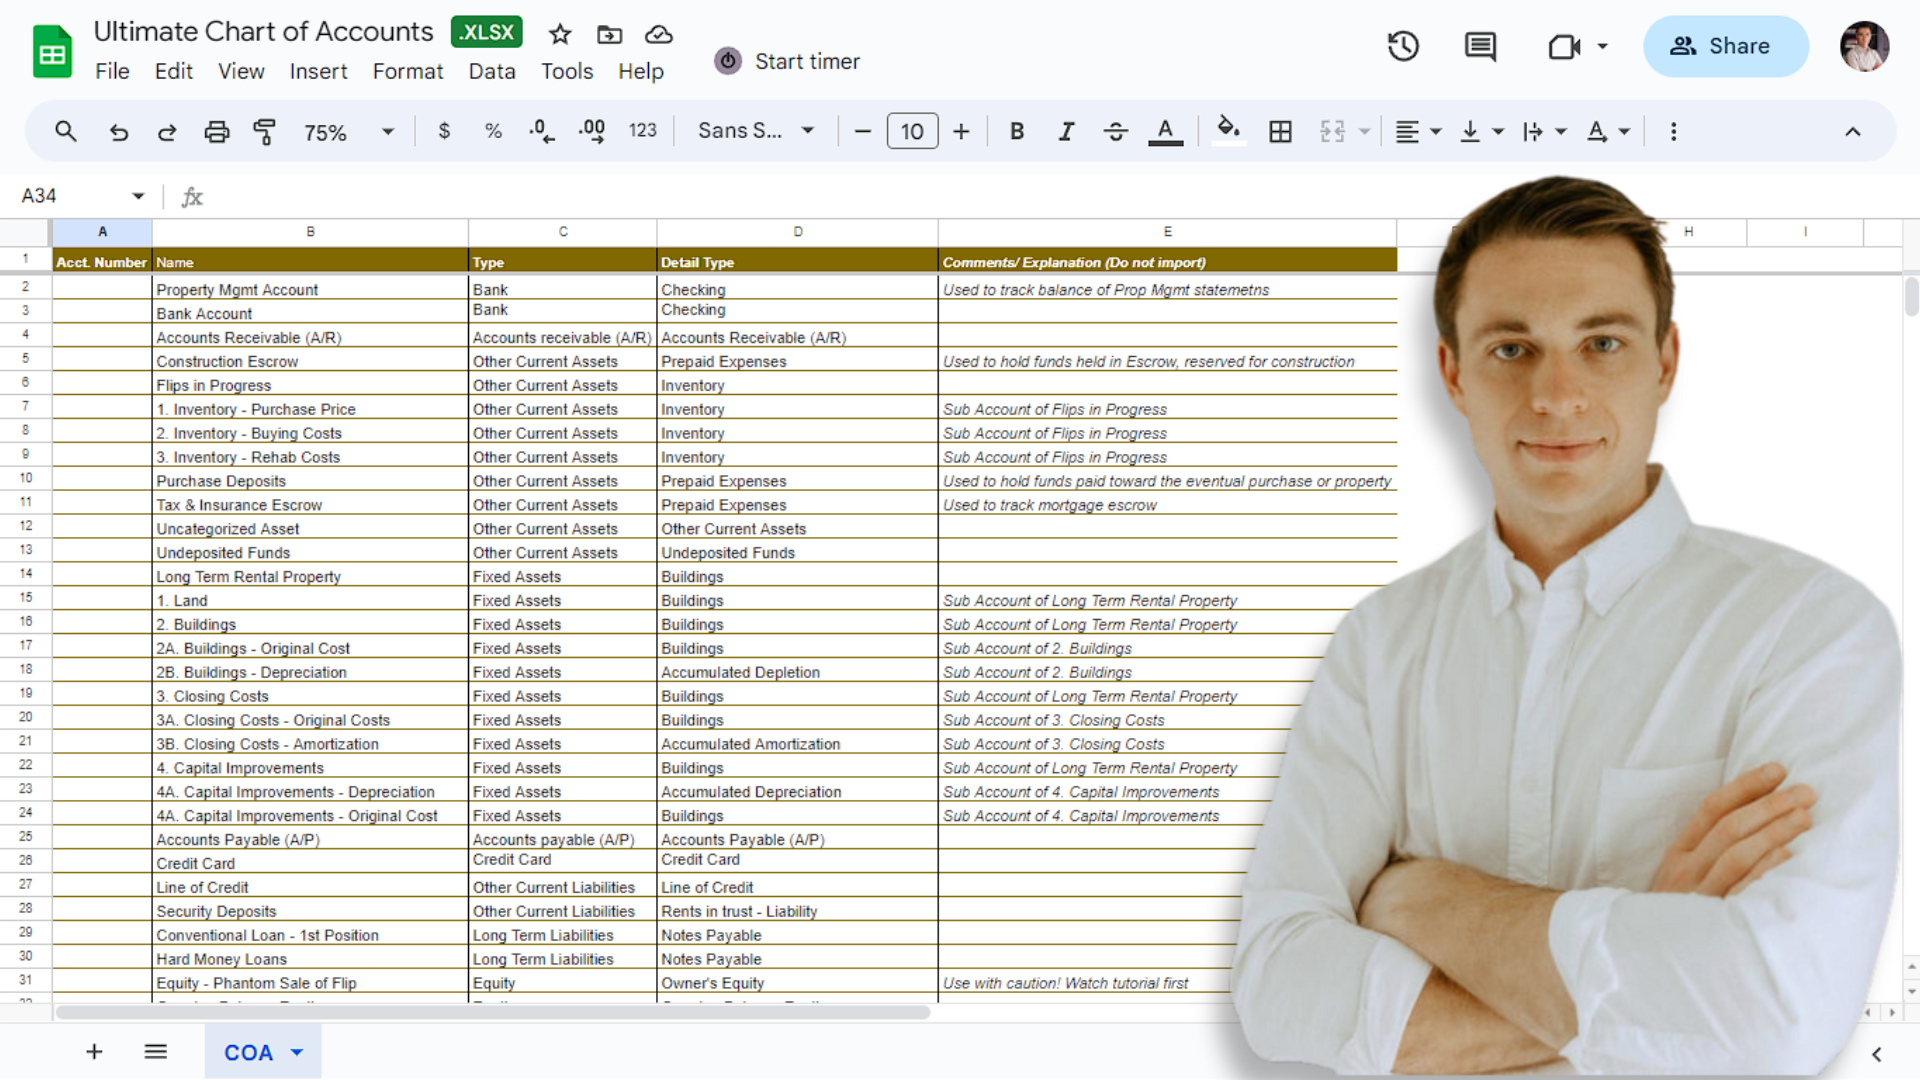Open the comments panel icon
1920x1080 pixels.
coord(1480,46)
